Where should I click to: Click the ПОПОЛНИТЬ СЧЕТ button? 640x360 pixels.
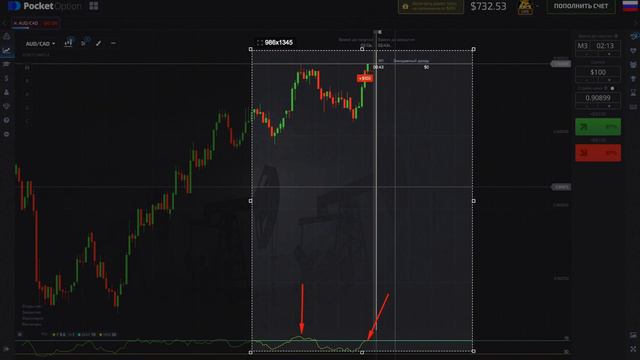581,6
